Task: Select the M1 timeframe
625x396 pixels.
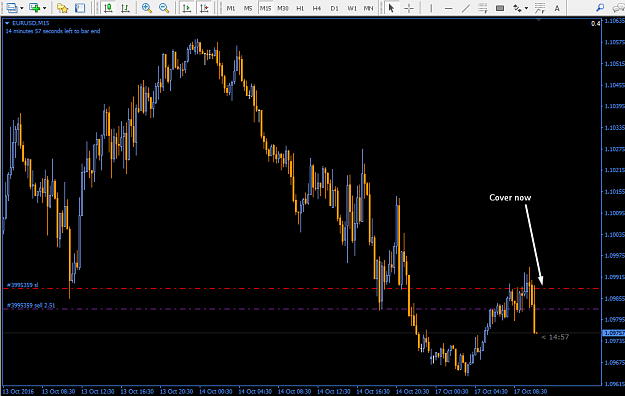Action: [x=231, y=8]
